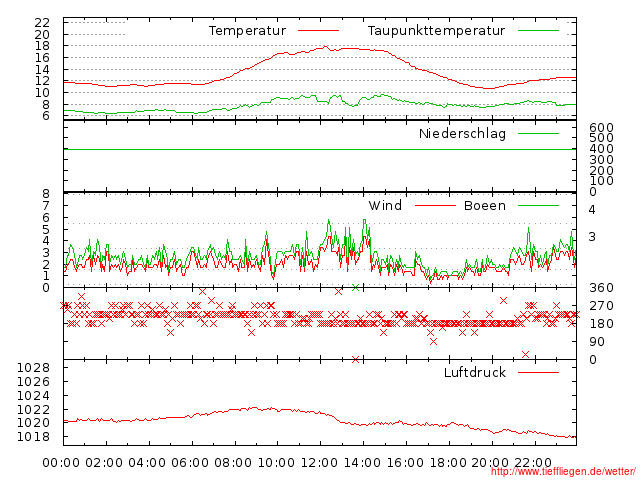Click the red Wind legend line
The image size is (640, 480).
click(x=435, y=205)
